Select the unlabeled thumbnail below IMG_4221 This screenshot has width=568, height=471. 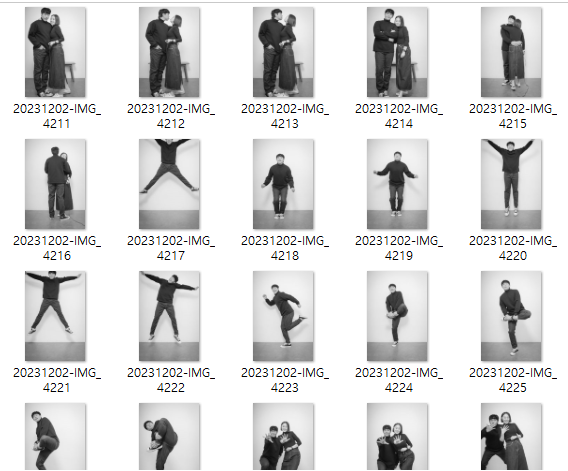click(x=55, y=437)
